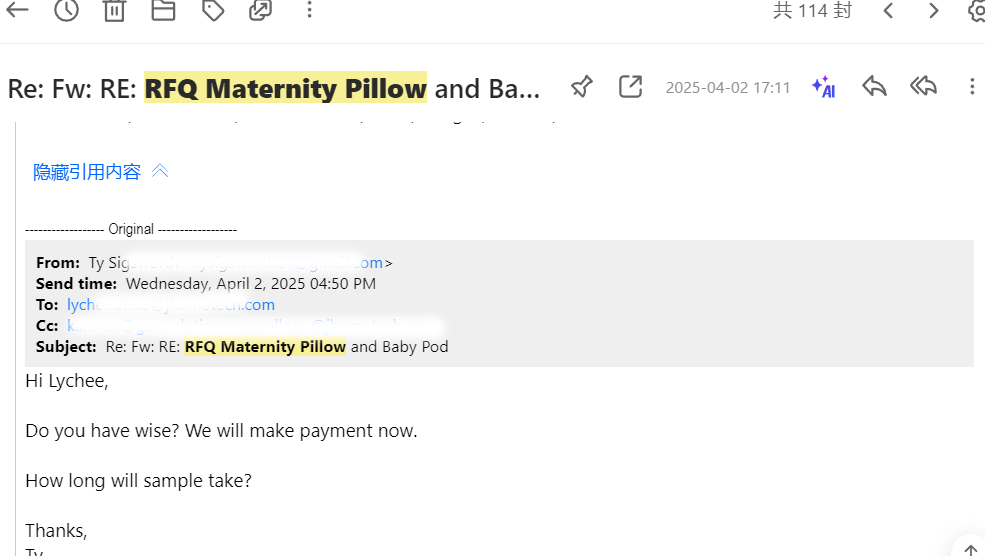The image size is (985, 556).
Task: Reply all to this email
Action: pyautogui.click(x=923, y=87)
